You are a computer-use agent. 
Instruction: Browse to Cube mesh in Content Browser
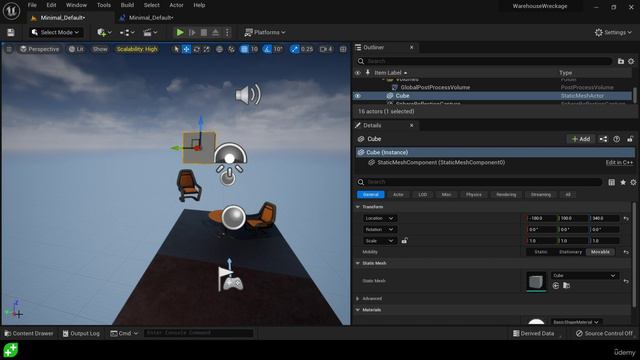[567, 286]
